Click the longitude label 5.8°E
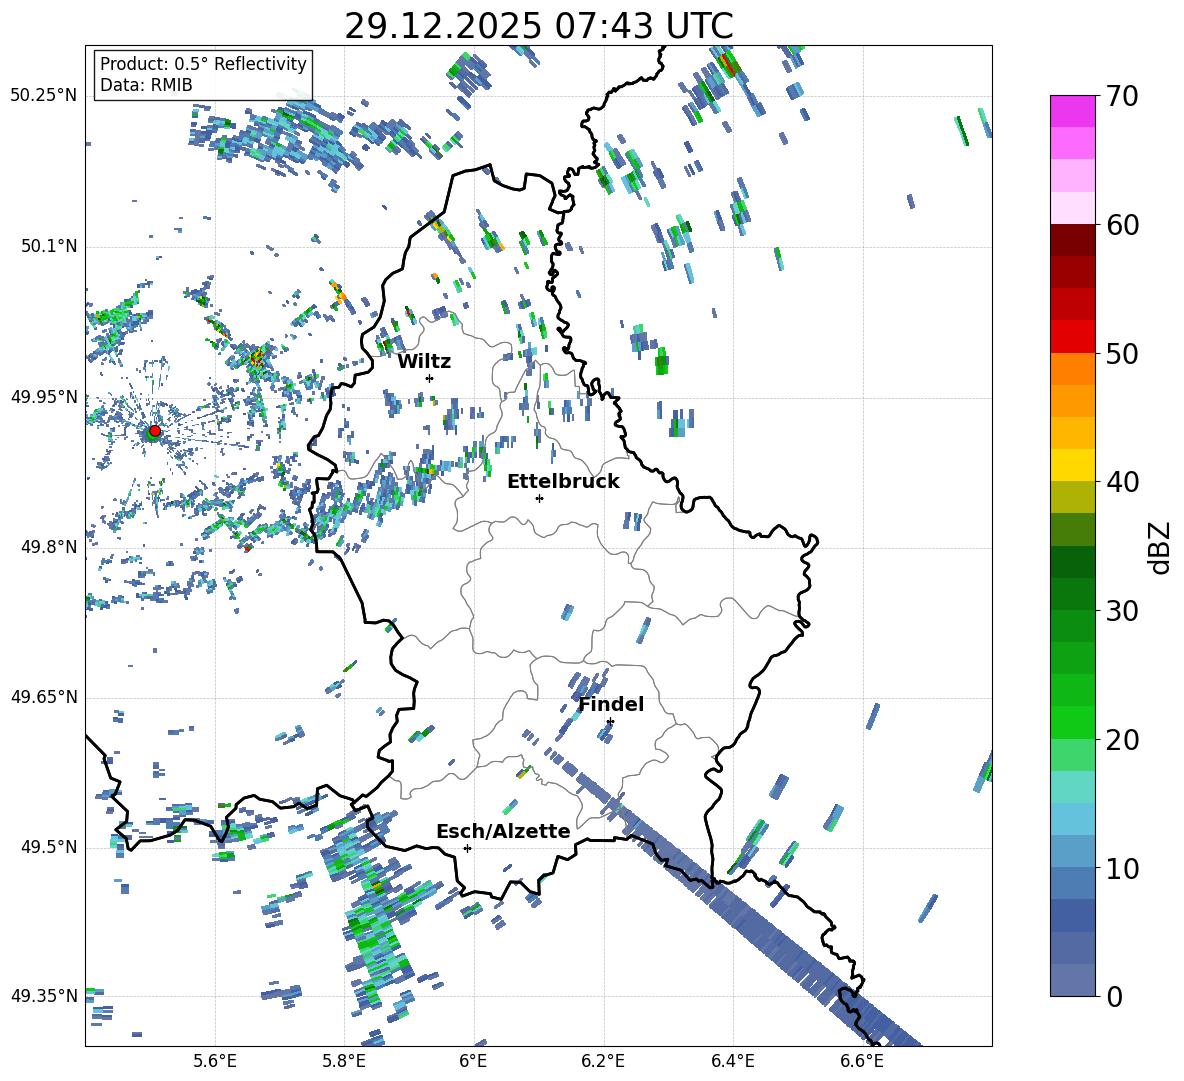The image size is (1184, 1081). [x=344, y=1061]
